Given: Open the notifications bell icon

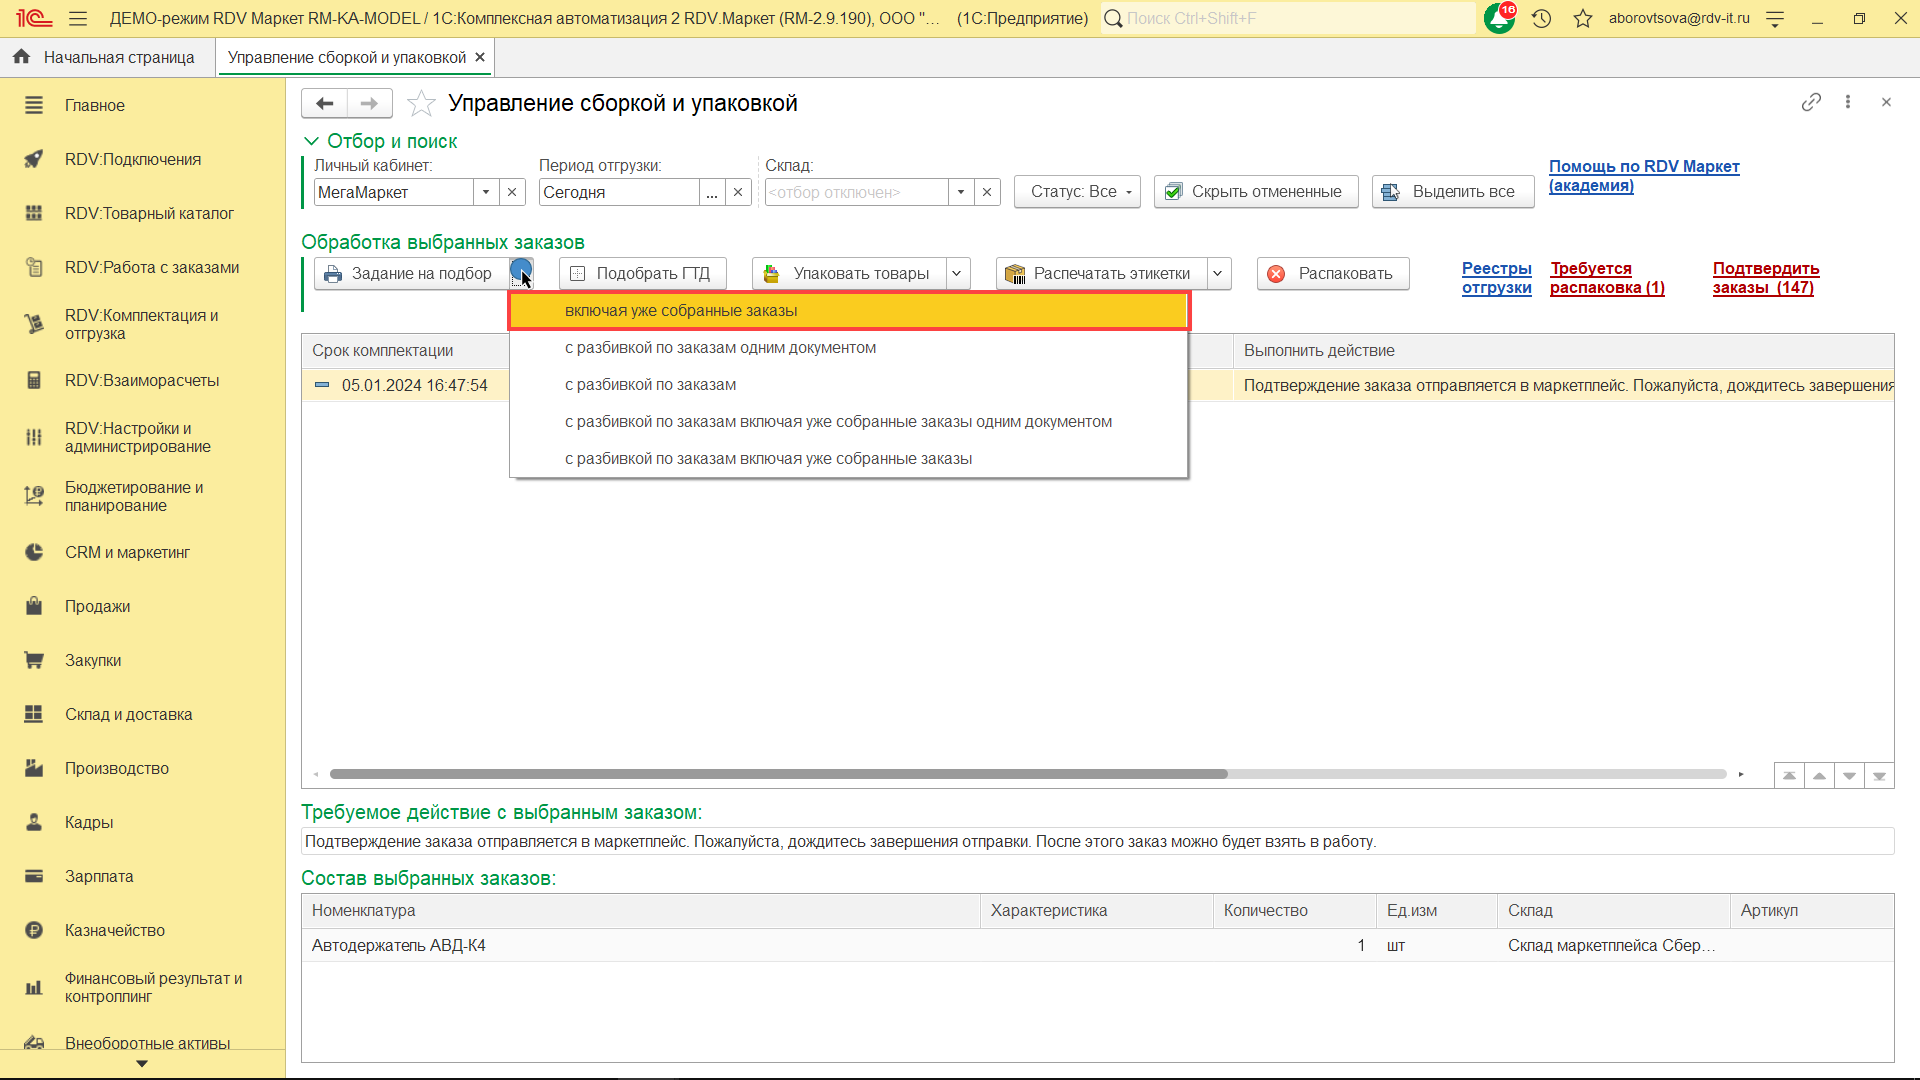Looking at the screenshot, I should click(1499, 18).
